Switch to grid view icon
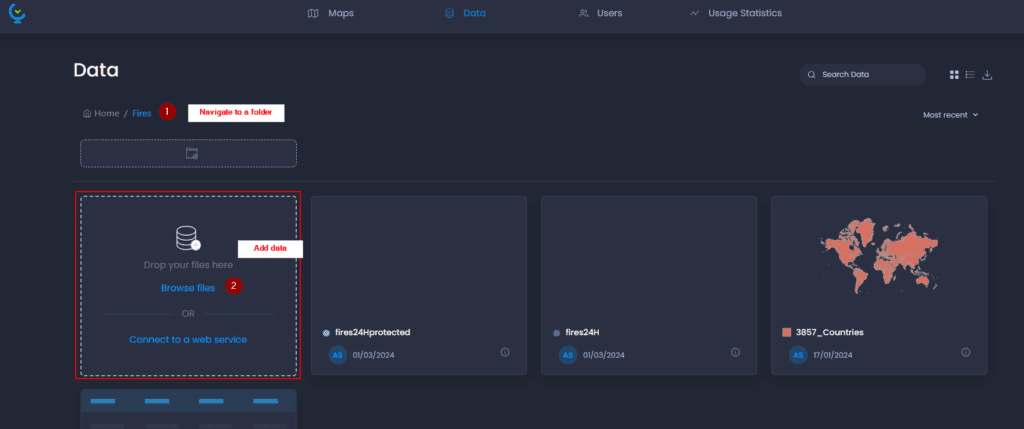The width and height of the screenshot is (1024, 429). pyautogui.click(x=954, y=75)
